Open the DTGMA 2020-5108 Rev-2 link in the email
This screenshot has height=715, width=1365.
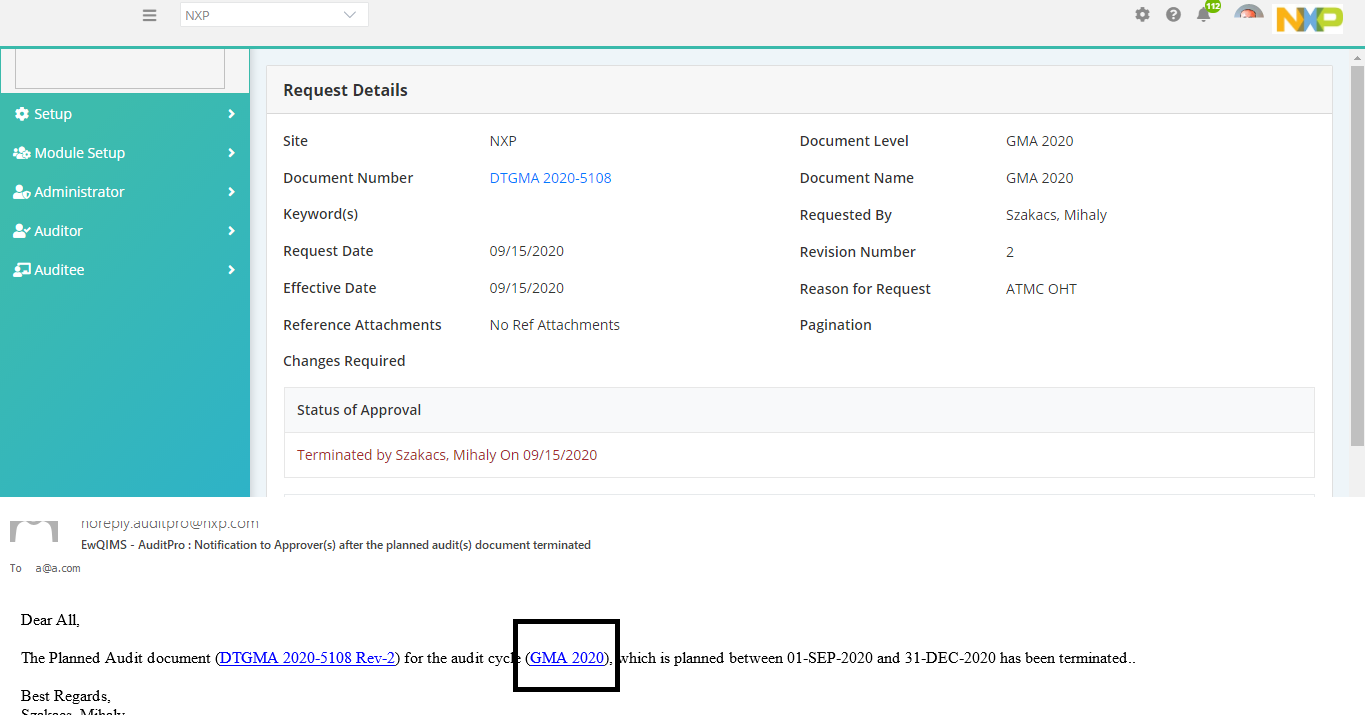coord(308,658)
